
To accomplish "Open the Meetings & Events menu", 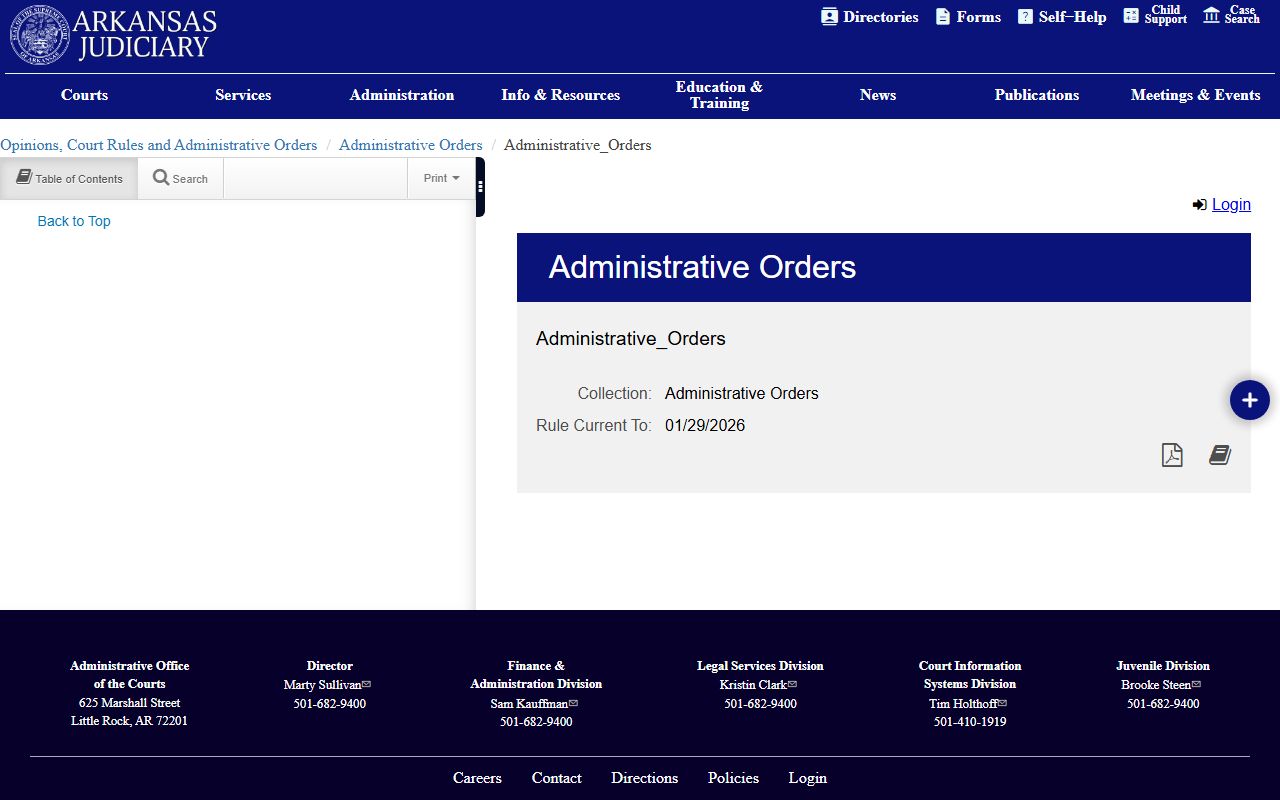I will [x=1196, y=95].
